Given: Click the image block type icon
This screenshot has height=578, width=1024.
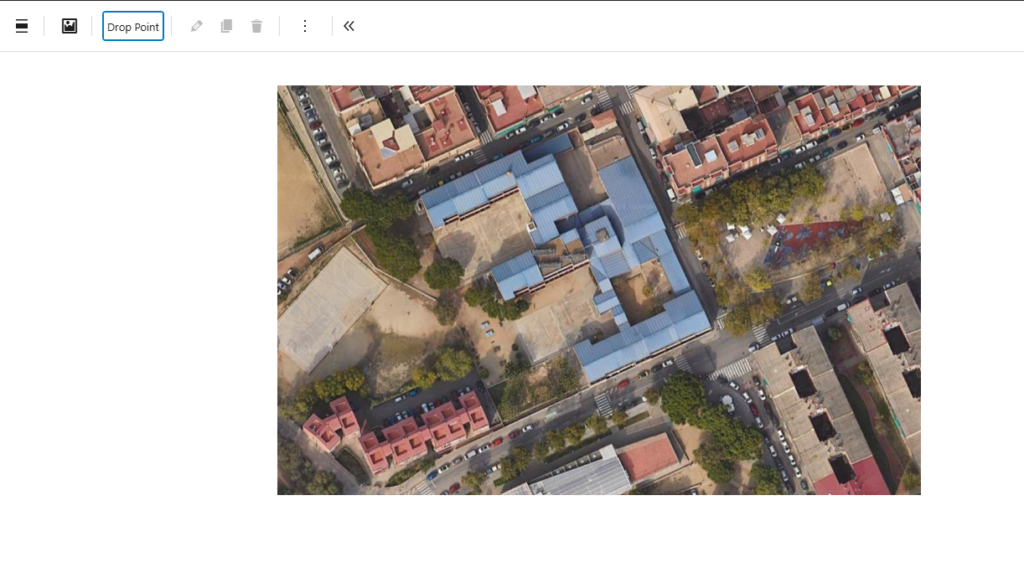Looking at the screenshot, I should 69,26.
